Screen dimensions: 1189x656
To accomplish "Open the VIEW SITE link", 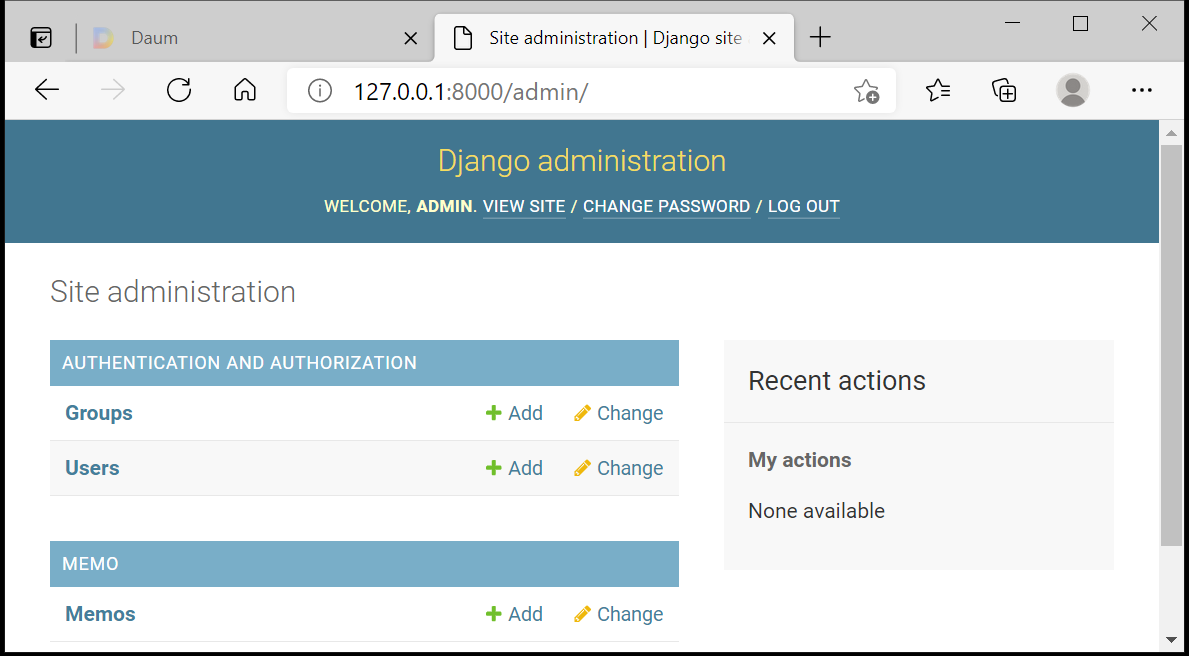I will (x=524, y=206).
